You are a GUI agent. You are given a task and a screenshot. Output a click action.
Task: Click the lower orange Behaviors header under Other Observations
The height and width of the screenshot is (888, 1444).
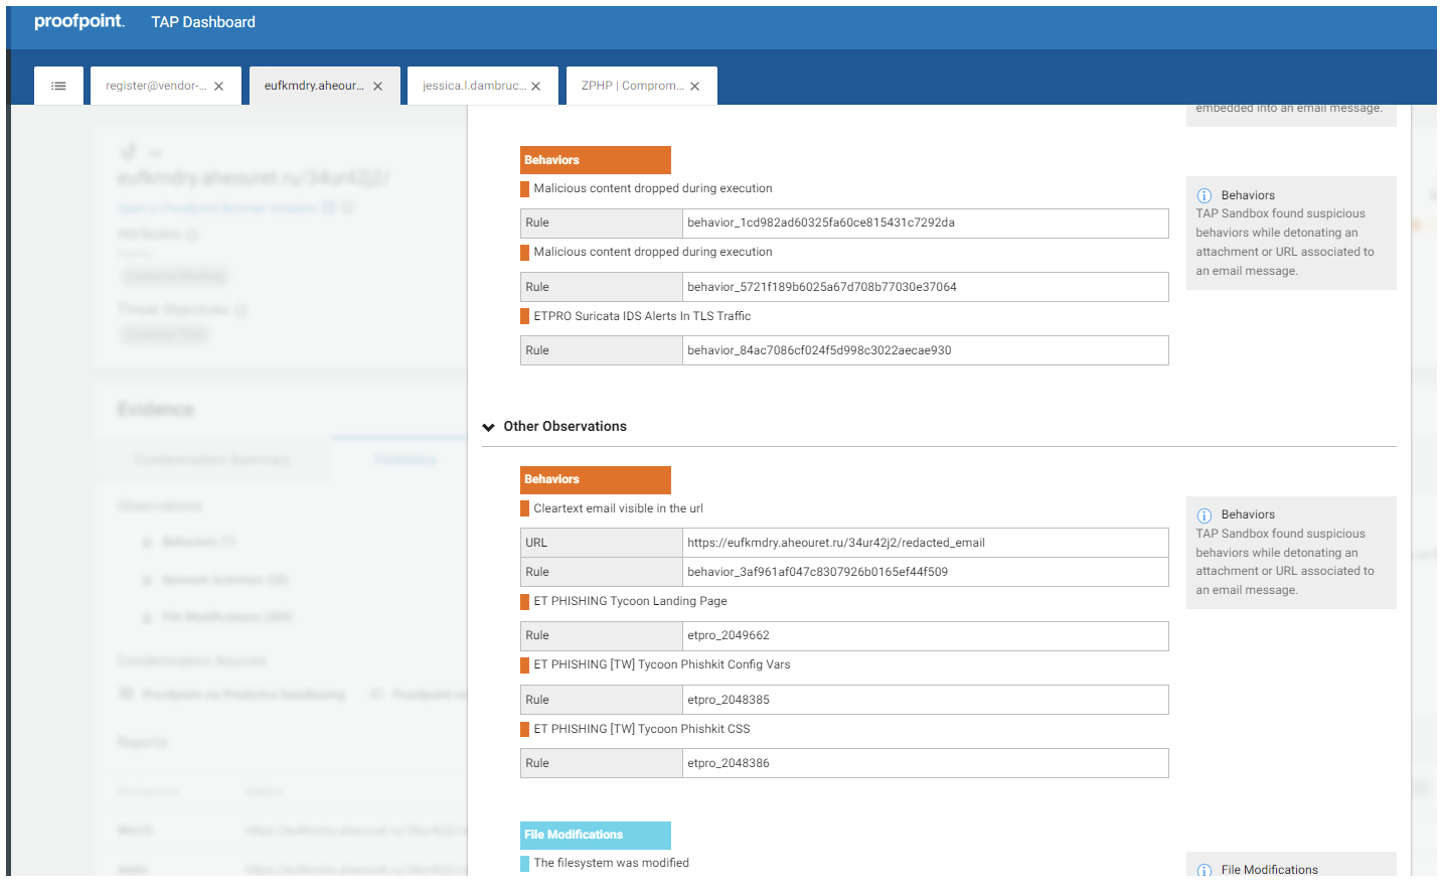tap(595, 480)
